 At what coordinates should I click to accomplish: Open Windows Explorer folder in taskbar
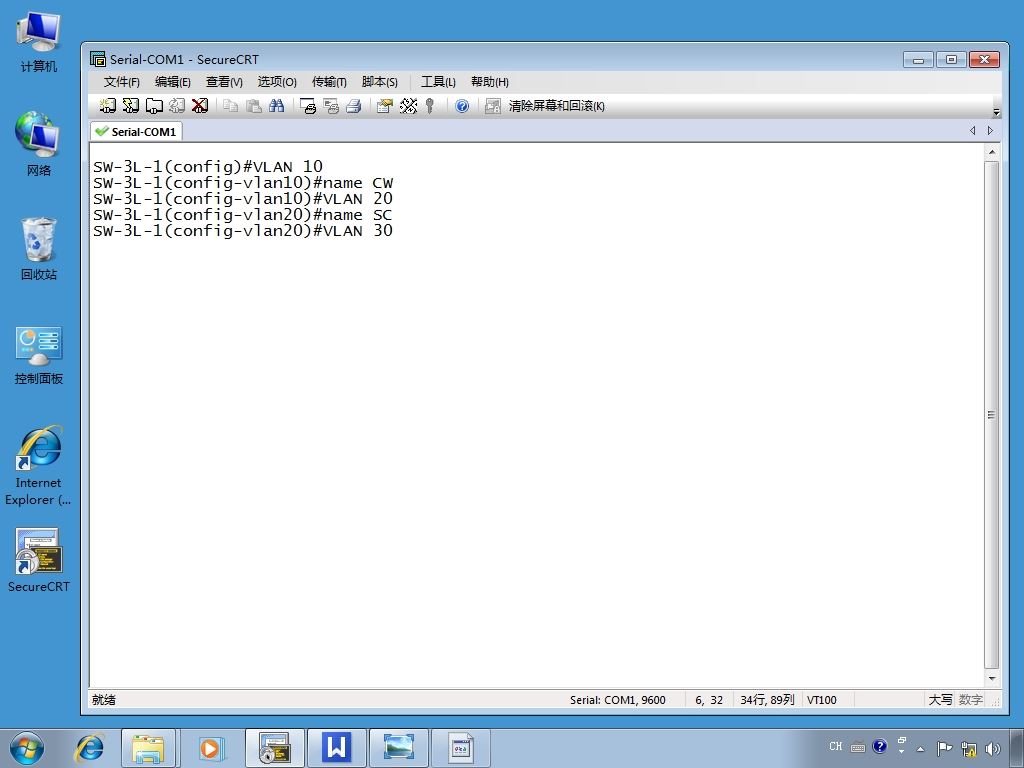coord(148,748)
